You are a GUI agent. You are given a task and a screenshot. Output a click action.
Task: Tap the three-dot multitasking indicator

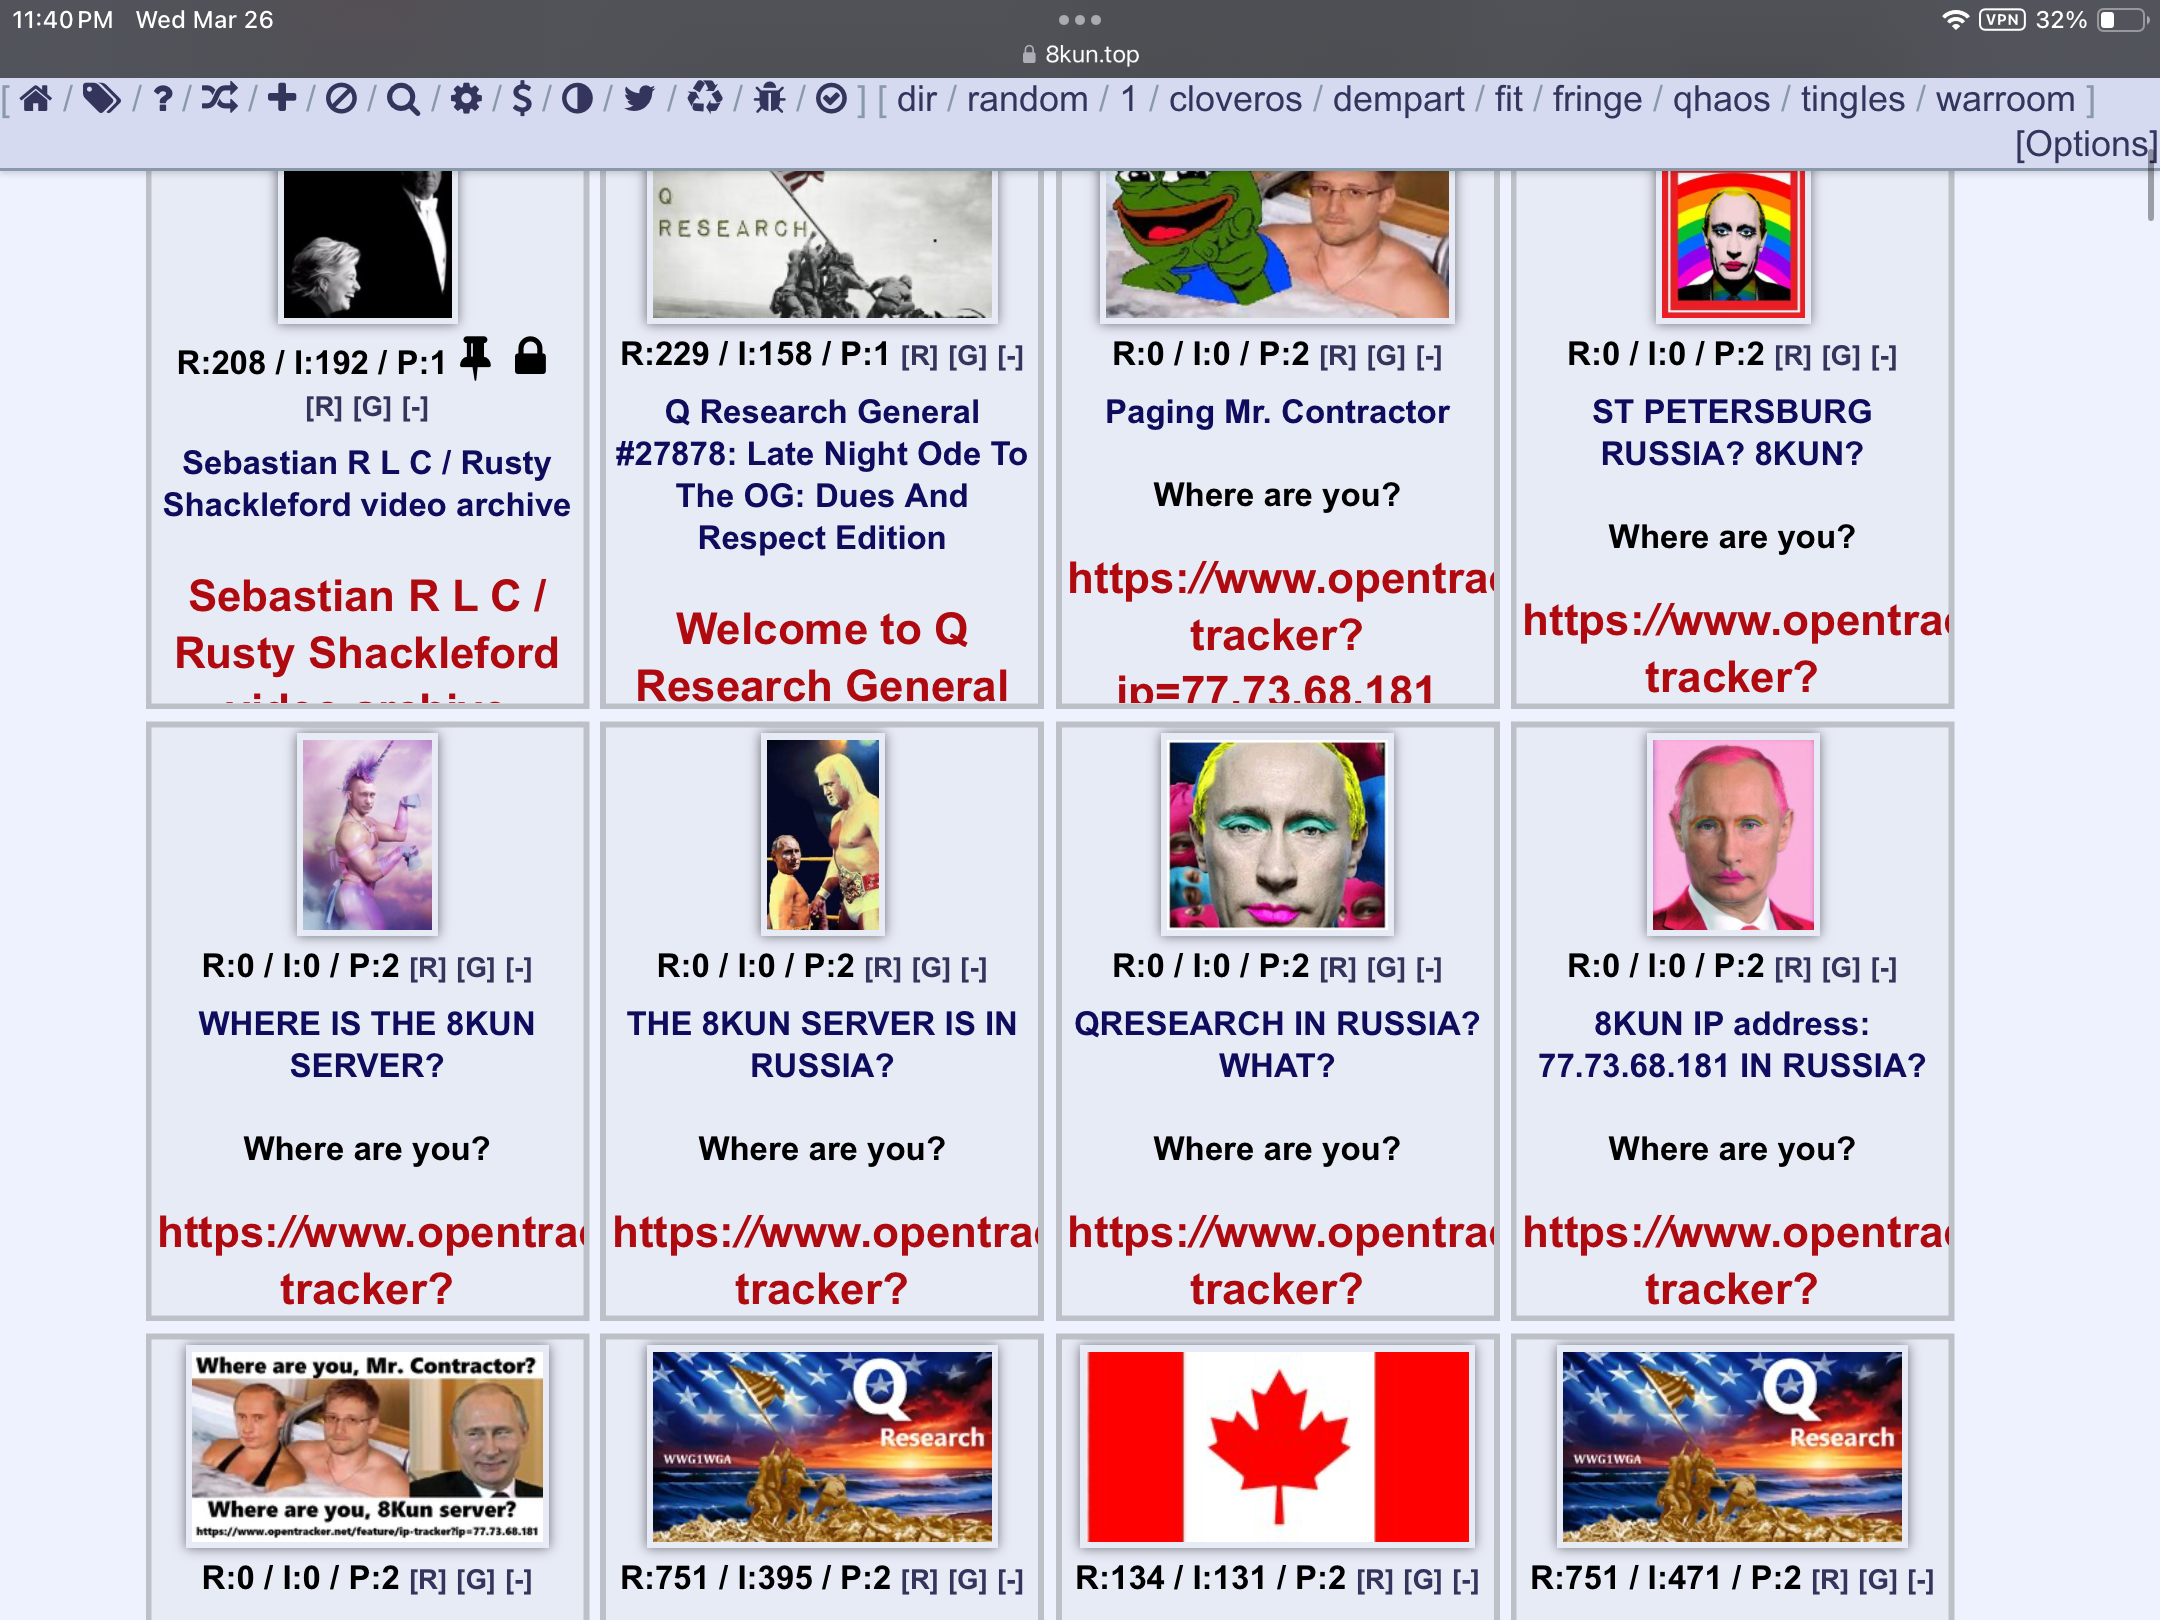pos(1080,19)
